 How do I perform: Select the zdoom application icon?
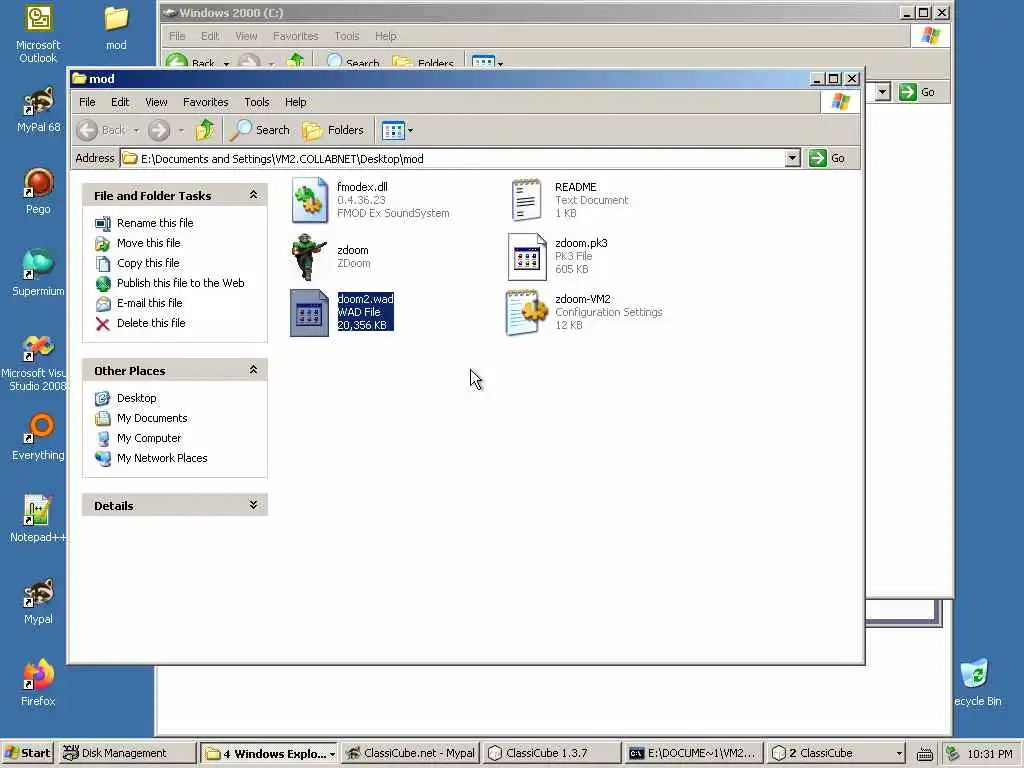point(310,257)
